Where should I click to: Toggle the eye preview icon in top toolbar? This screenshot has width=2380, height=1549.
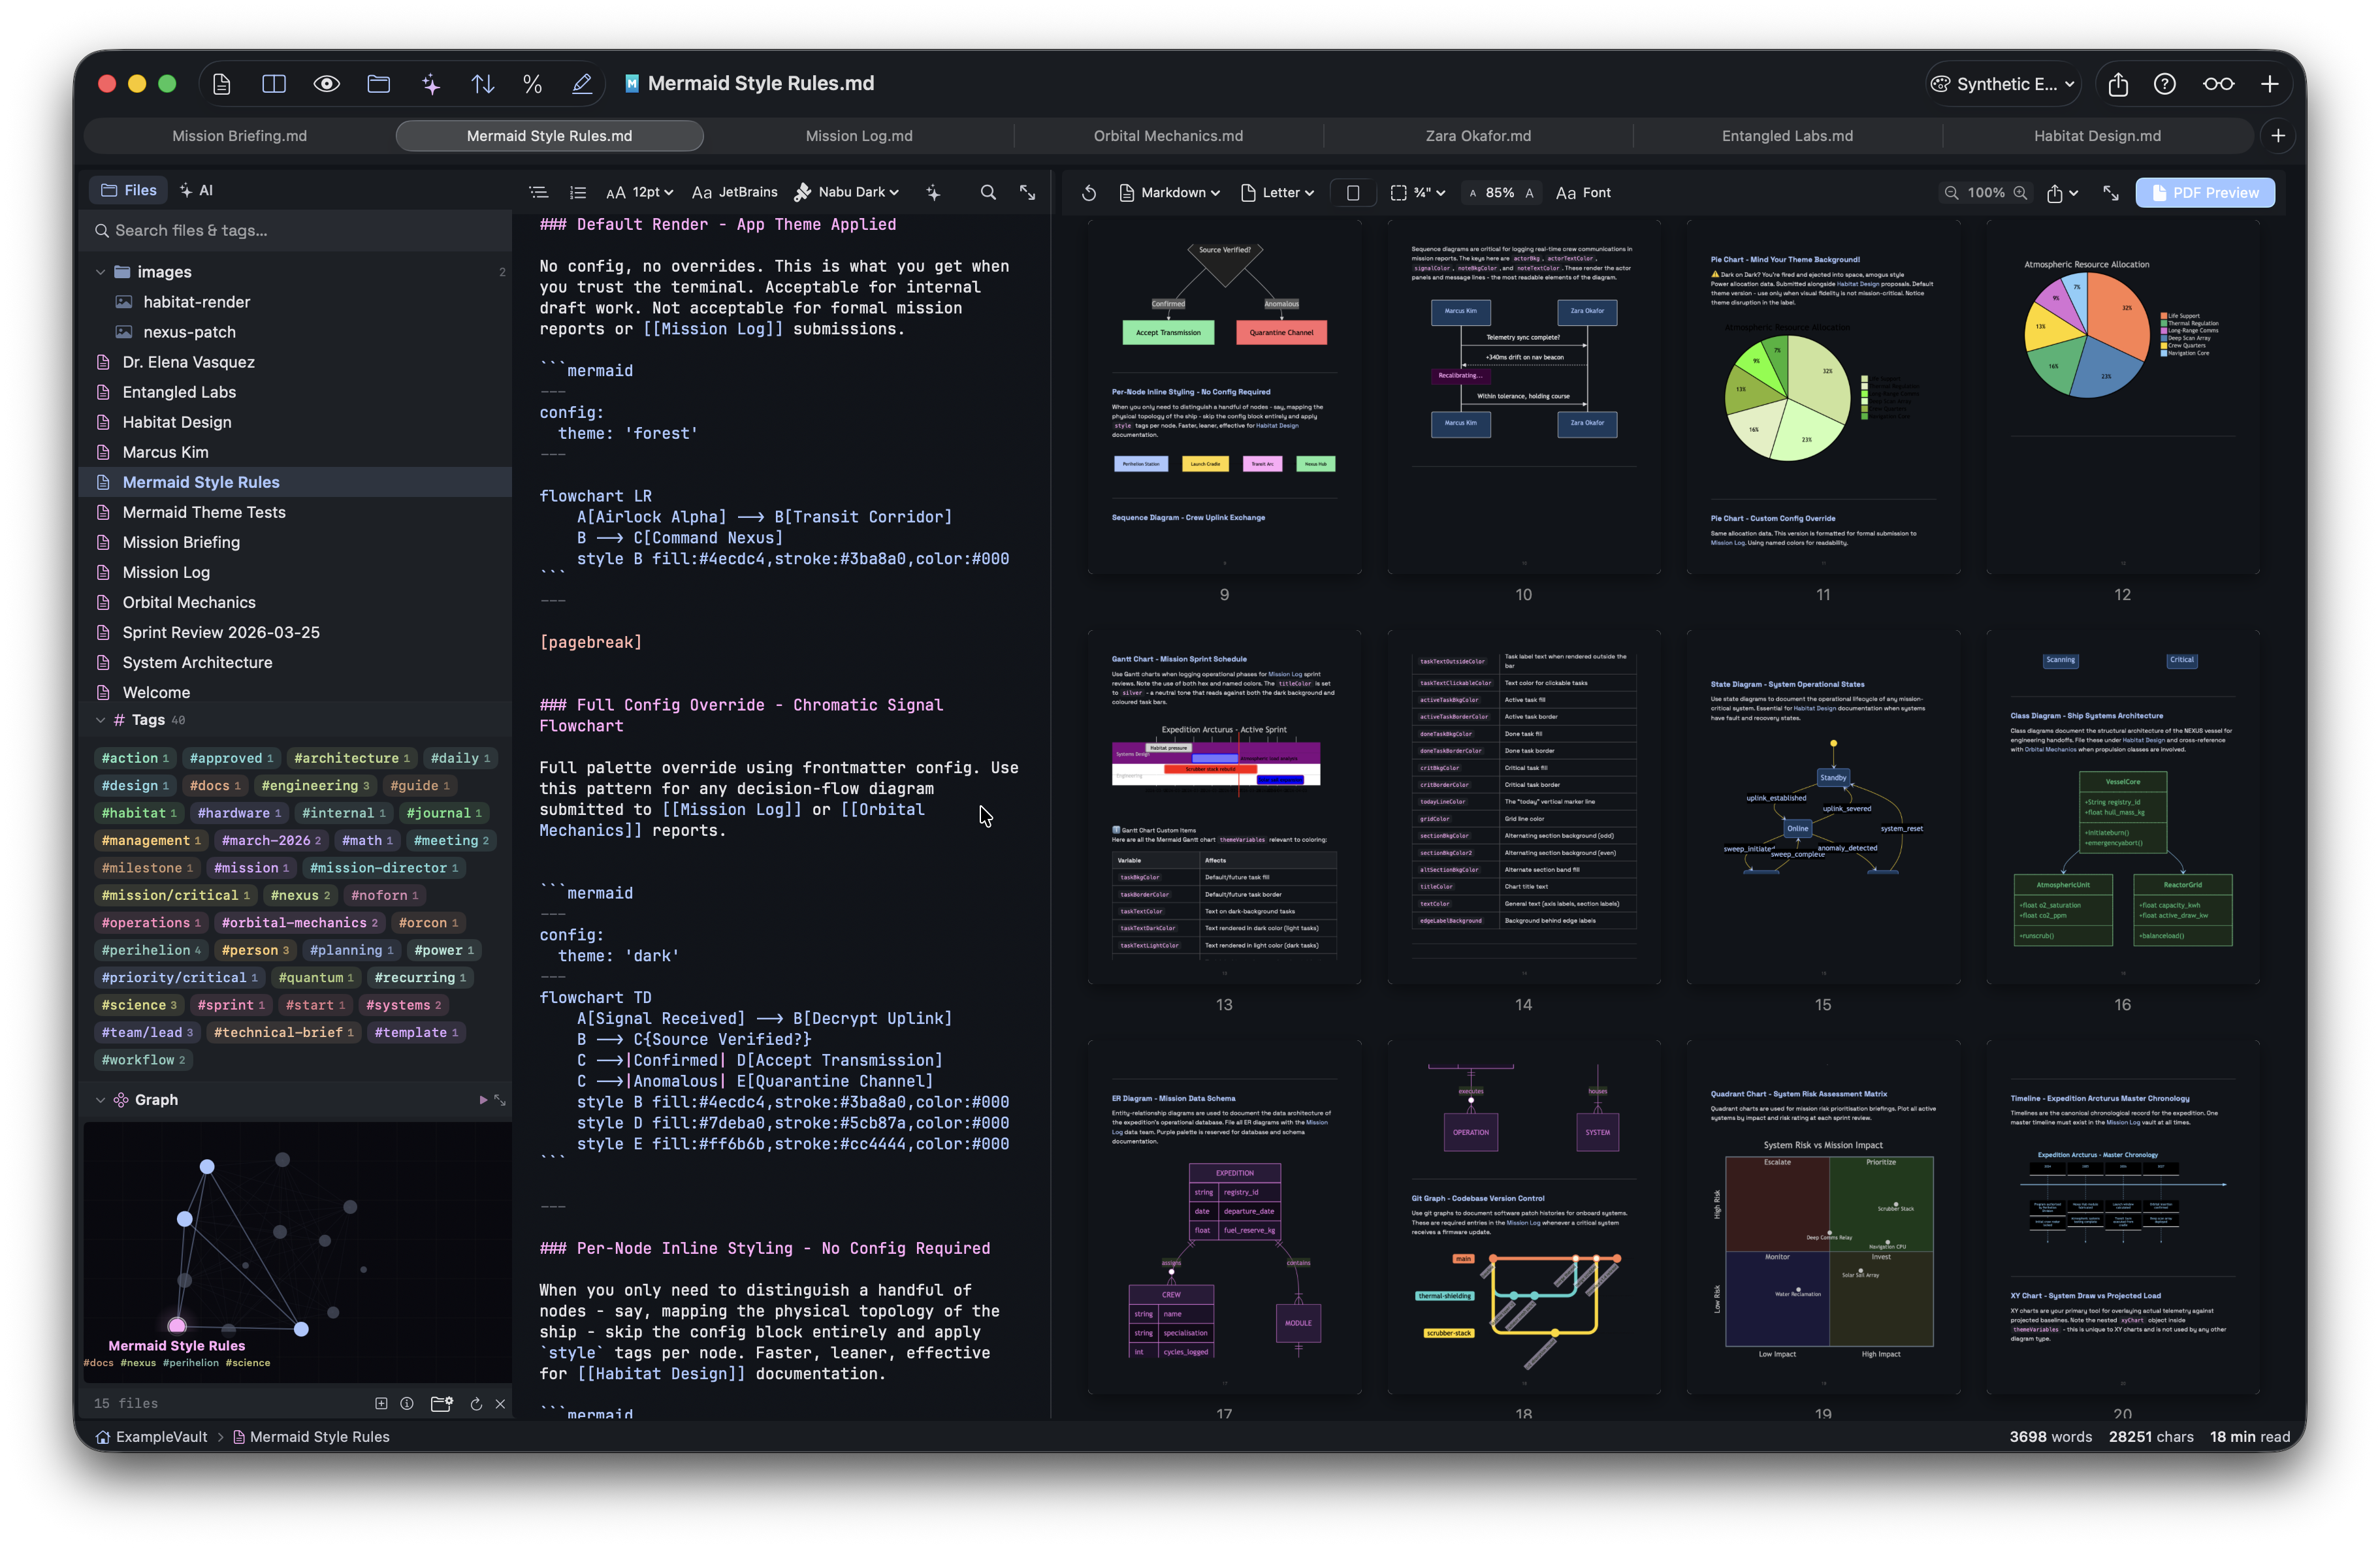point(326,84)
